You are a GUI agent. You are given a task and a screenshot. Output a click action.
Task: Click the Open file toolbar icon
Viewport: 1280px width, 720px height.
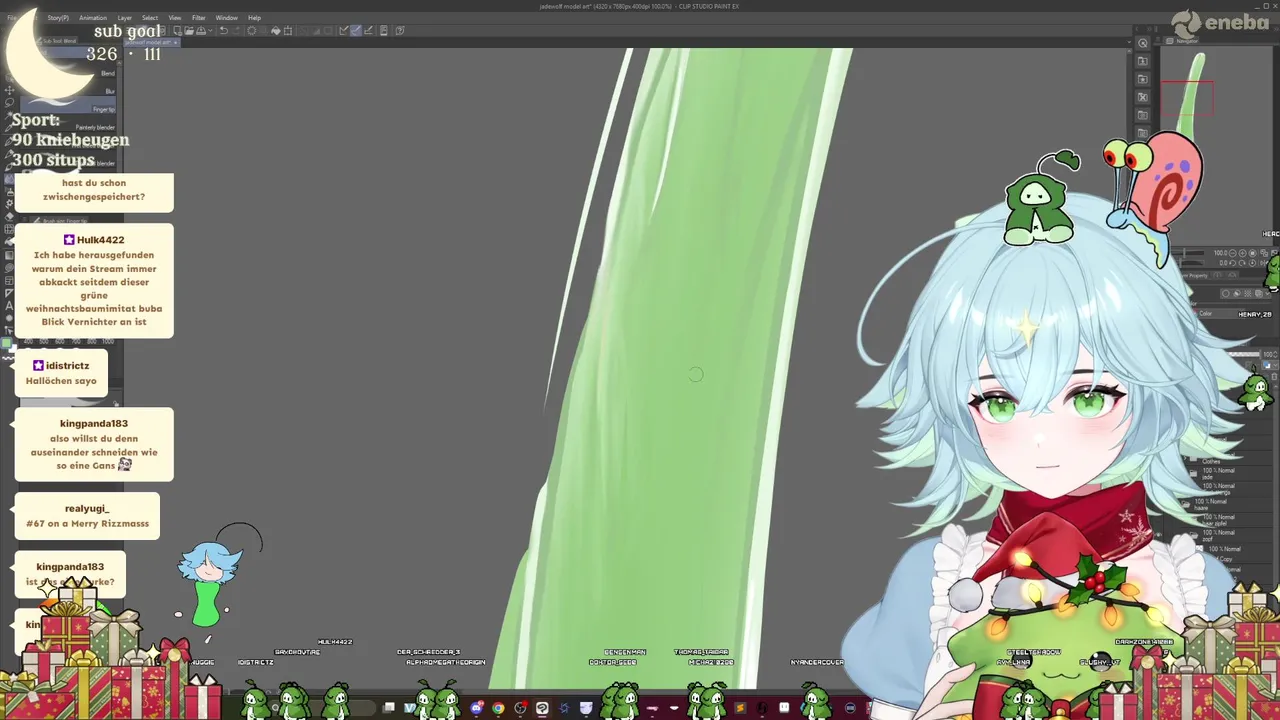[x=189, y=31]
